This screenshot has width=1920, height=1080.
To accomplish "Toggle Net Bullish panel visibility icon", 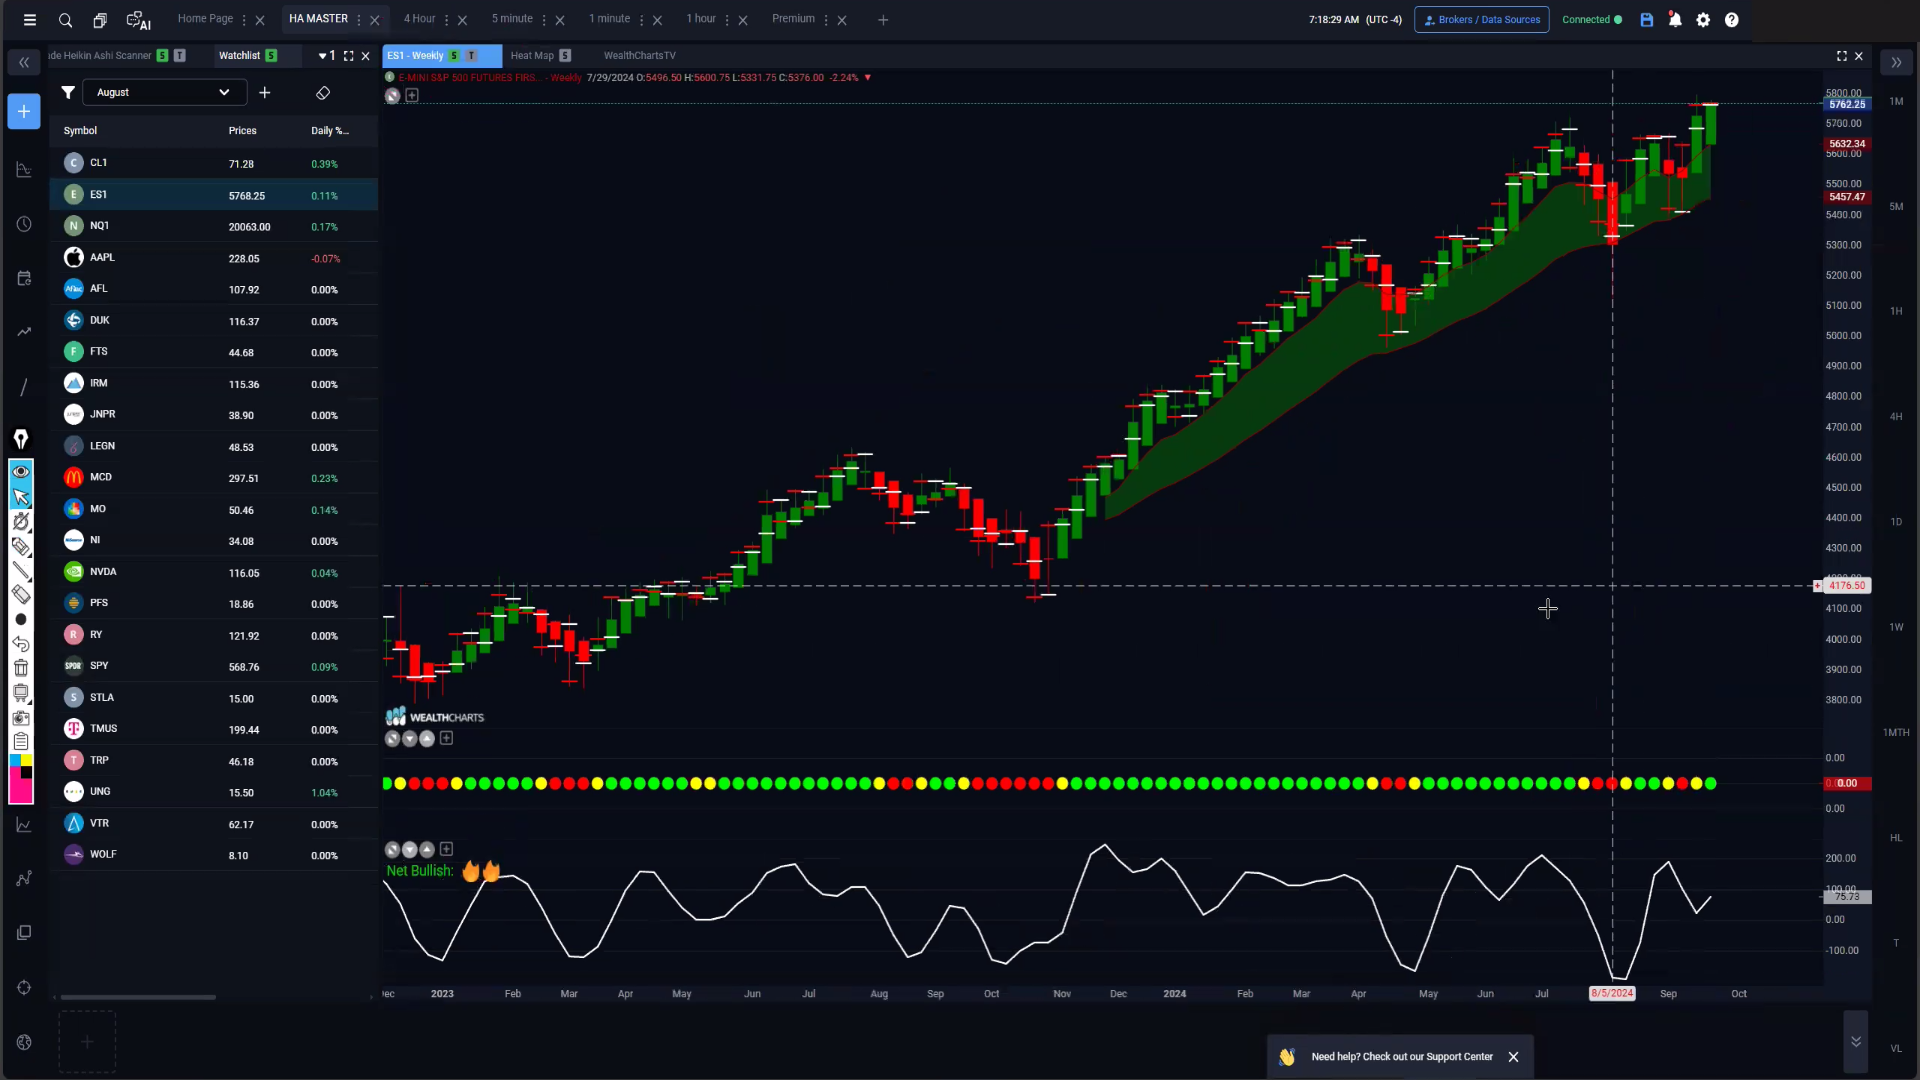I will pyautogui.click(x=393, y=850).
